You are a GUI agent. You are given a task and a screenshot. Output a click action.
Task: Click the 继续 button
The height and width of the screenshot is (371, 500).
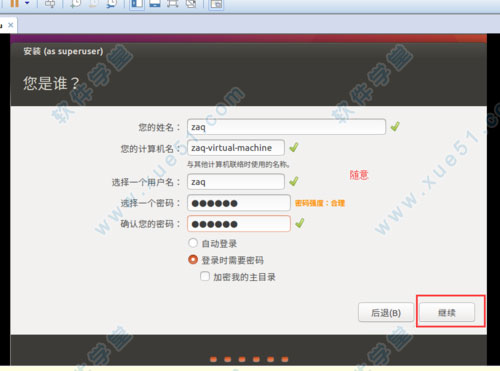pyautogui.click(x=447, y=312)
